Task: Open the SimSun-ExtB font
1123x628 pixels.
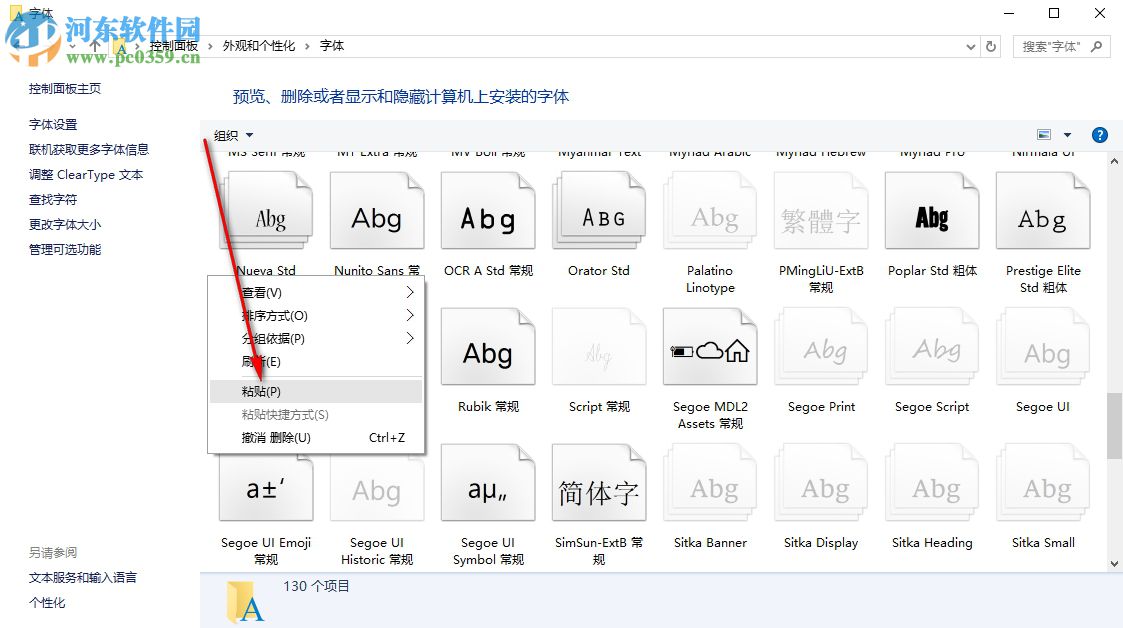Action: [598, 482]
